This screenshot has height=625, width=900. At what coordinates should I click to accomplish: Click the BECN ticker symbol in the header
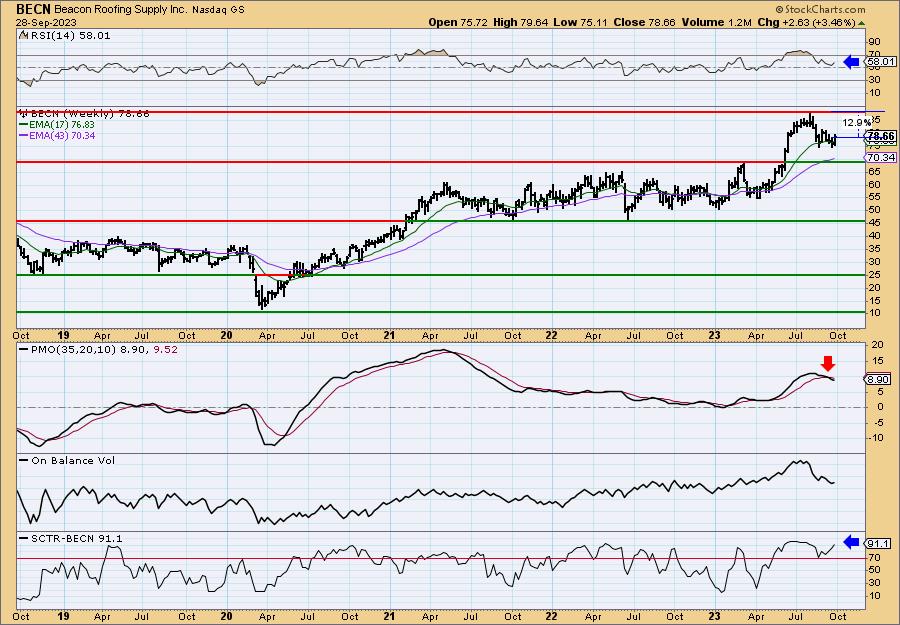[x=33, y=9]
